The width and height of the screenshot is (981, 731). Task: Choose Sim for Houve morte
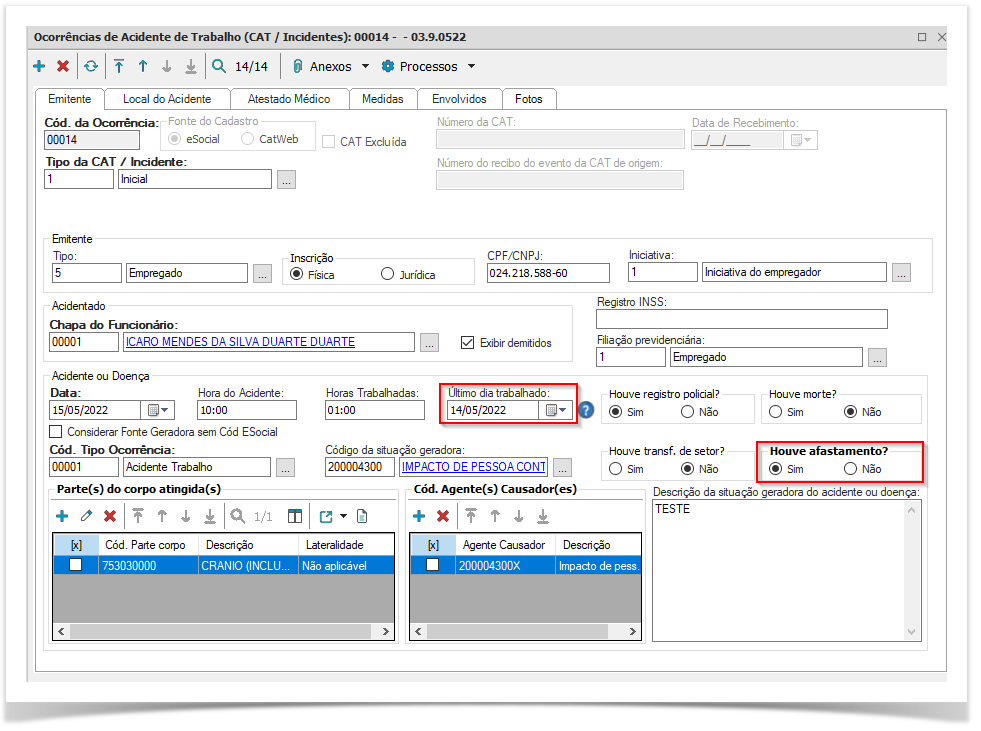tap(776, 412)
